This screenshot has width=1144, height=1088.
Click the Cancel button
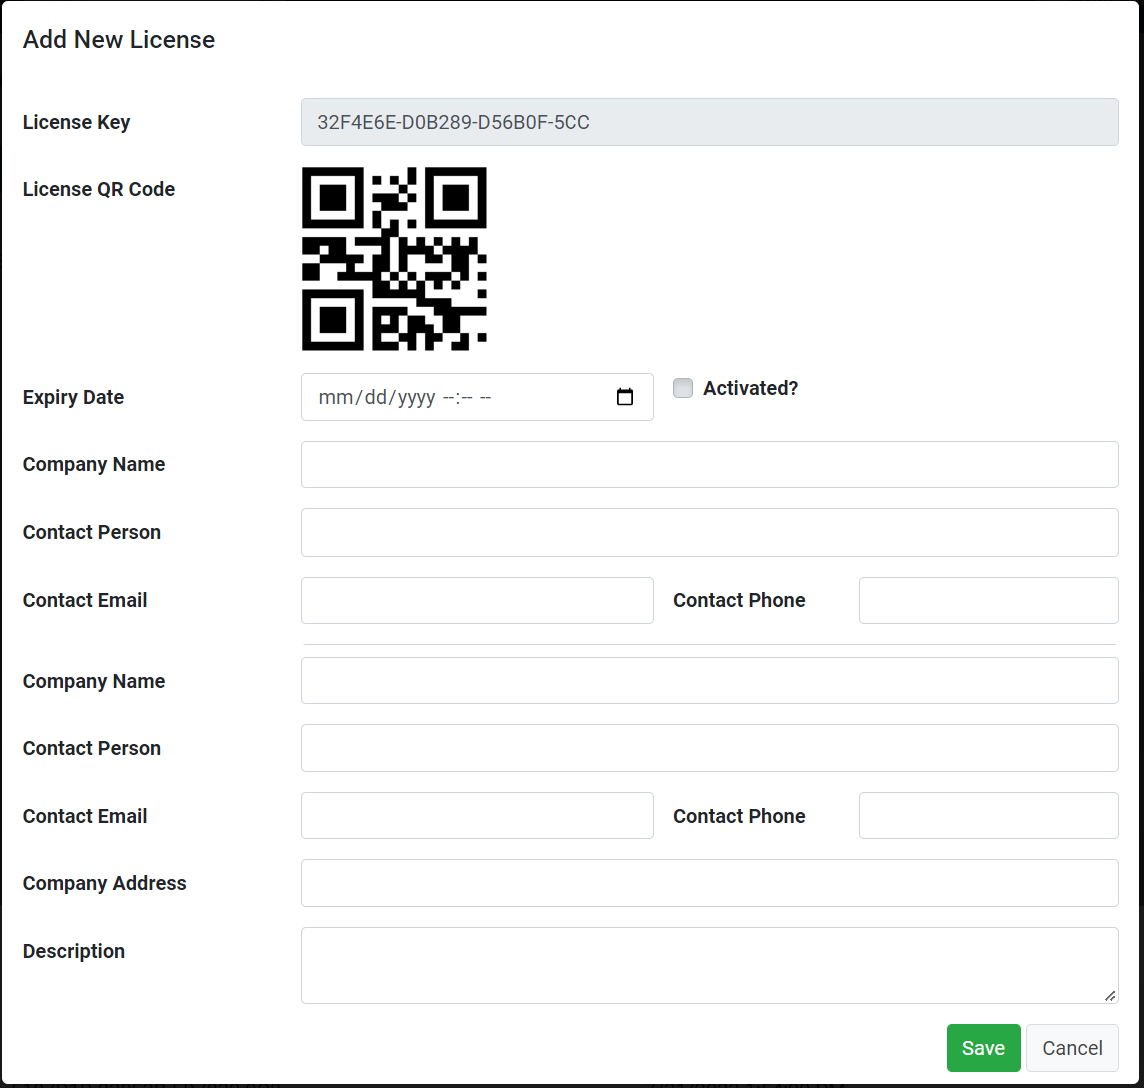pos(1072,1048)
